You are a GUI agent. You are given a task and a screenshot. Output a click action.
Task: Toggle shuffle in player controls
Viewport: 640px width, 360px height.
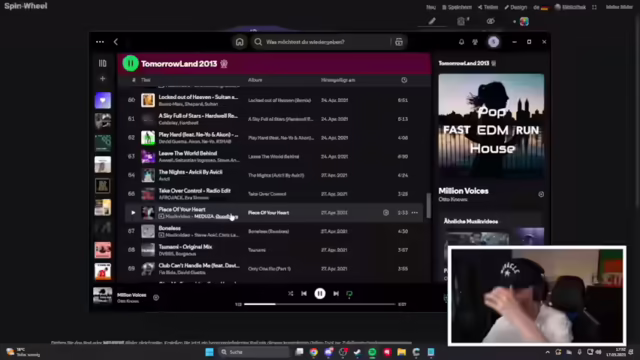291,293
